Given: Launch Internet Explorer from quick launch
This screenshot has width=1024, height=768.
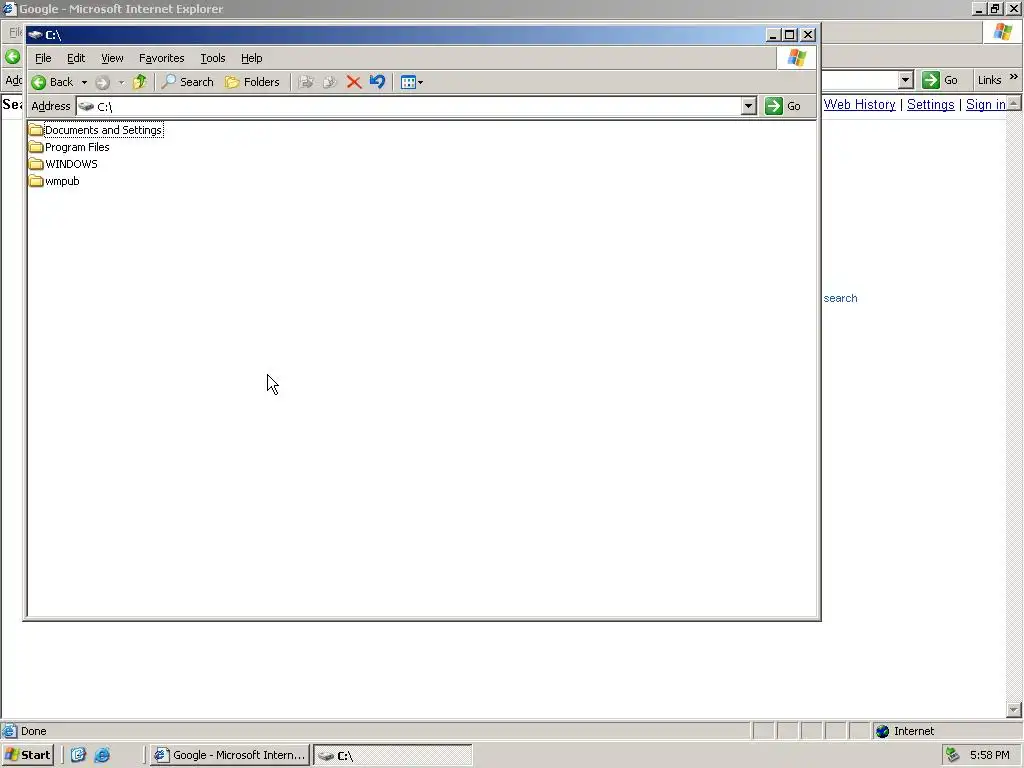Looking at the screenshot, I should 103,755.
